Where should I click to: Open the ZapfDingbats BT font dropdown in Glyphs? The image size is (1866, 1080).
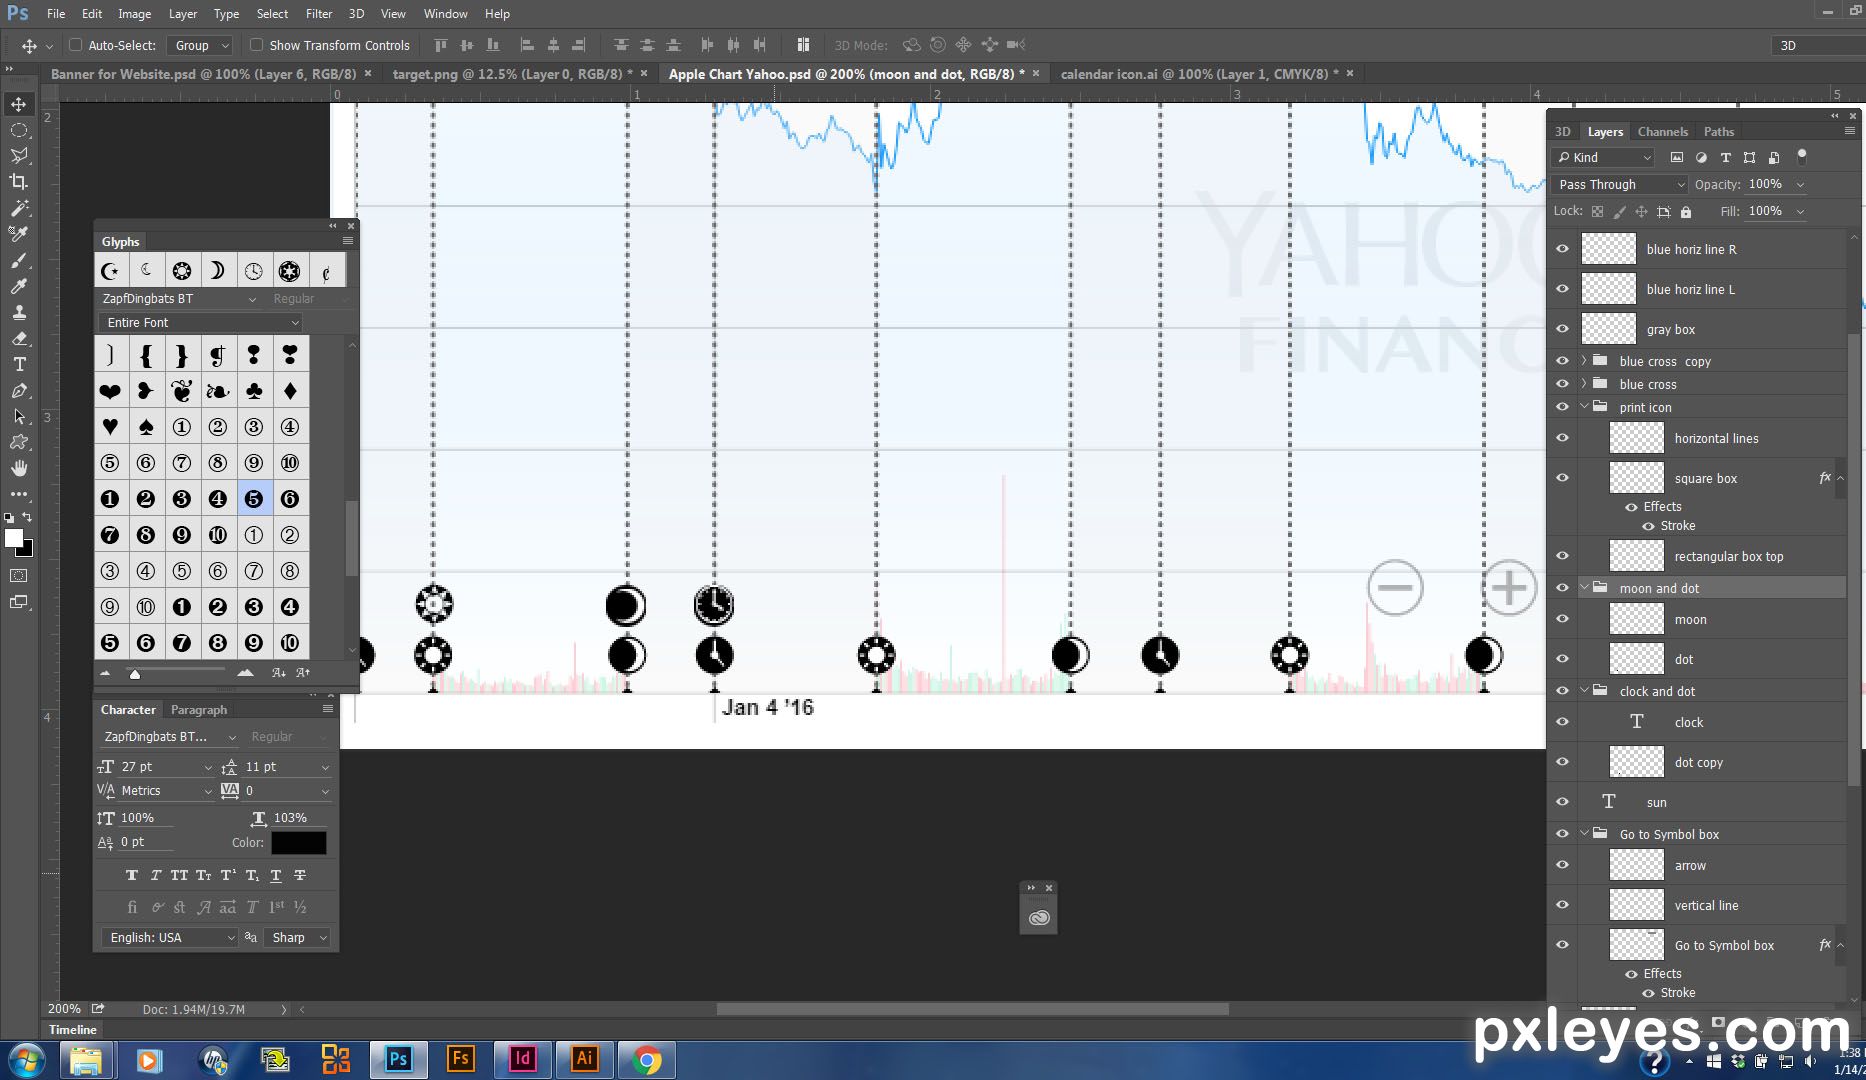point(179,299)
